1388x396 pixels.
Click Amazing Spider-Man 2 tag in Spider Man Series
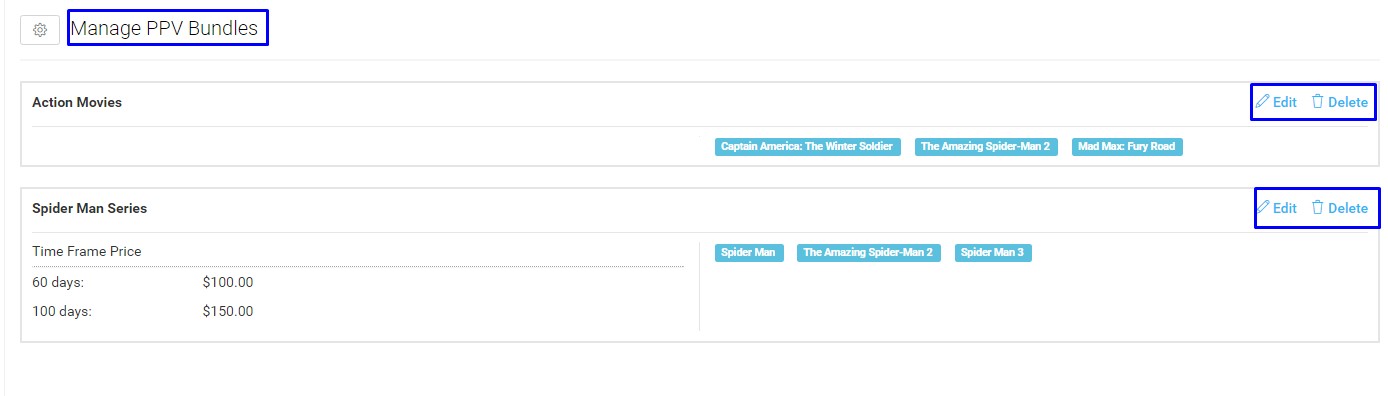[868, 253]
